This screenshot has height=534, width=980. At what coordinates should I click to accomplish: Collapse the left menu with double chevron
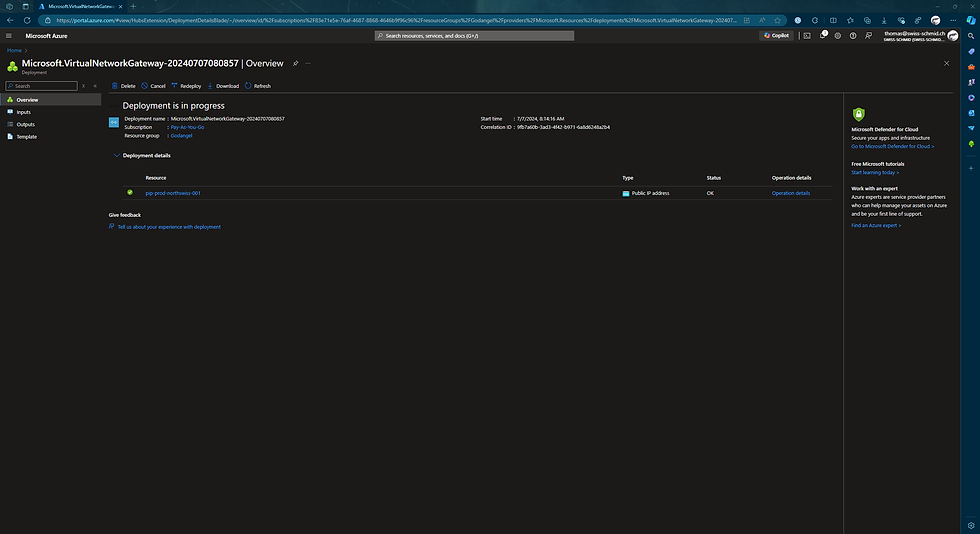click(x=95, y=86)
